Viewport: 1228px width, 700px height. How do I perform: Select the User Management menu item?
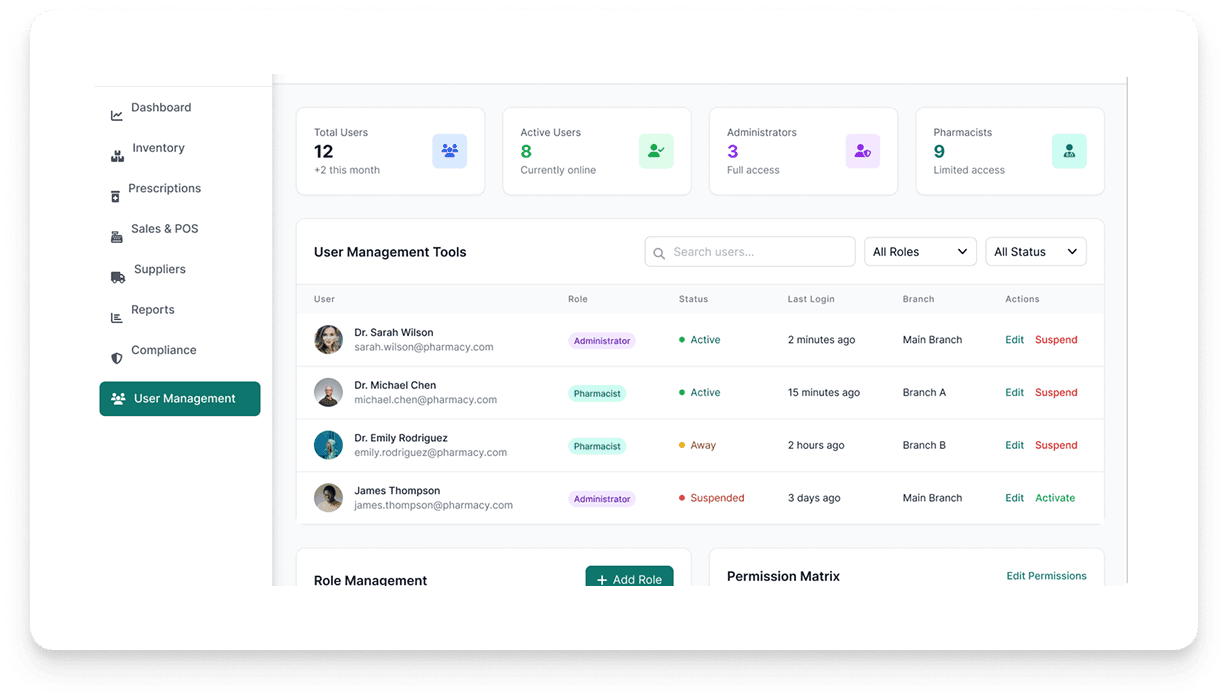pos(180,398)
